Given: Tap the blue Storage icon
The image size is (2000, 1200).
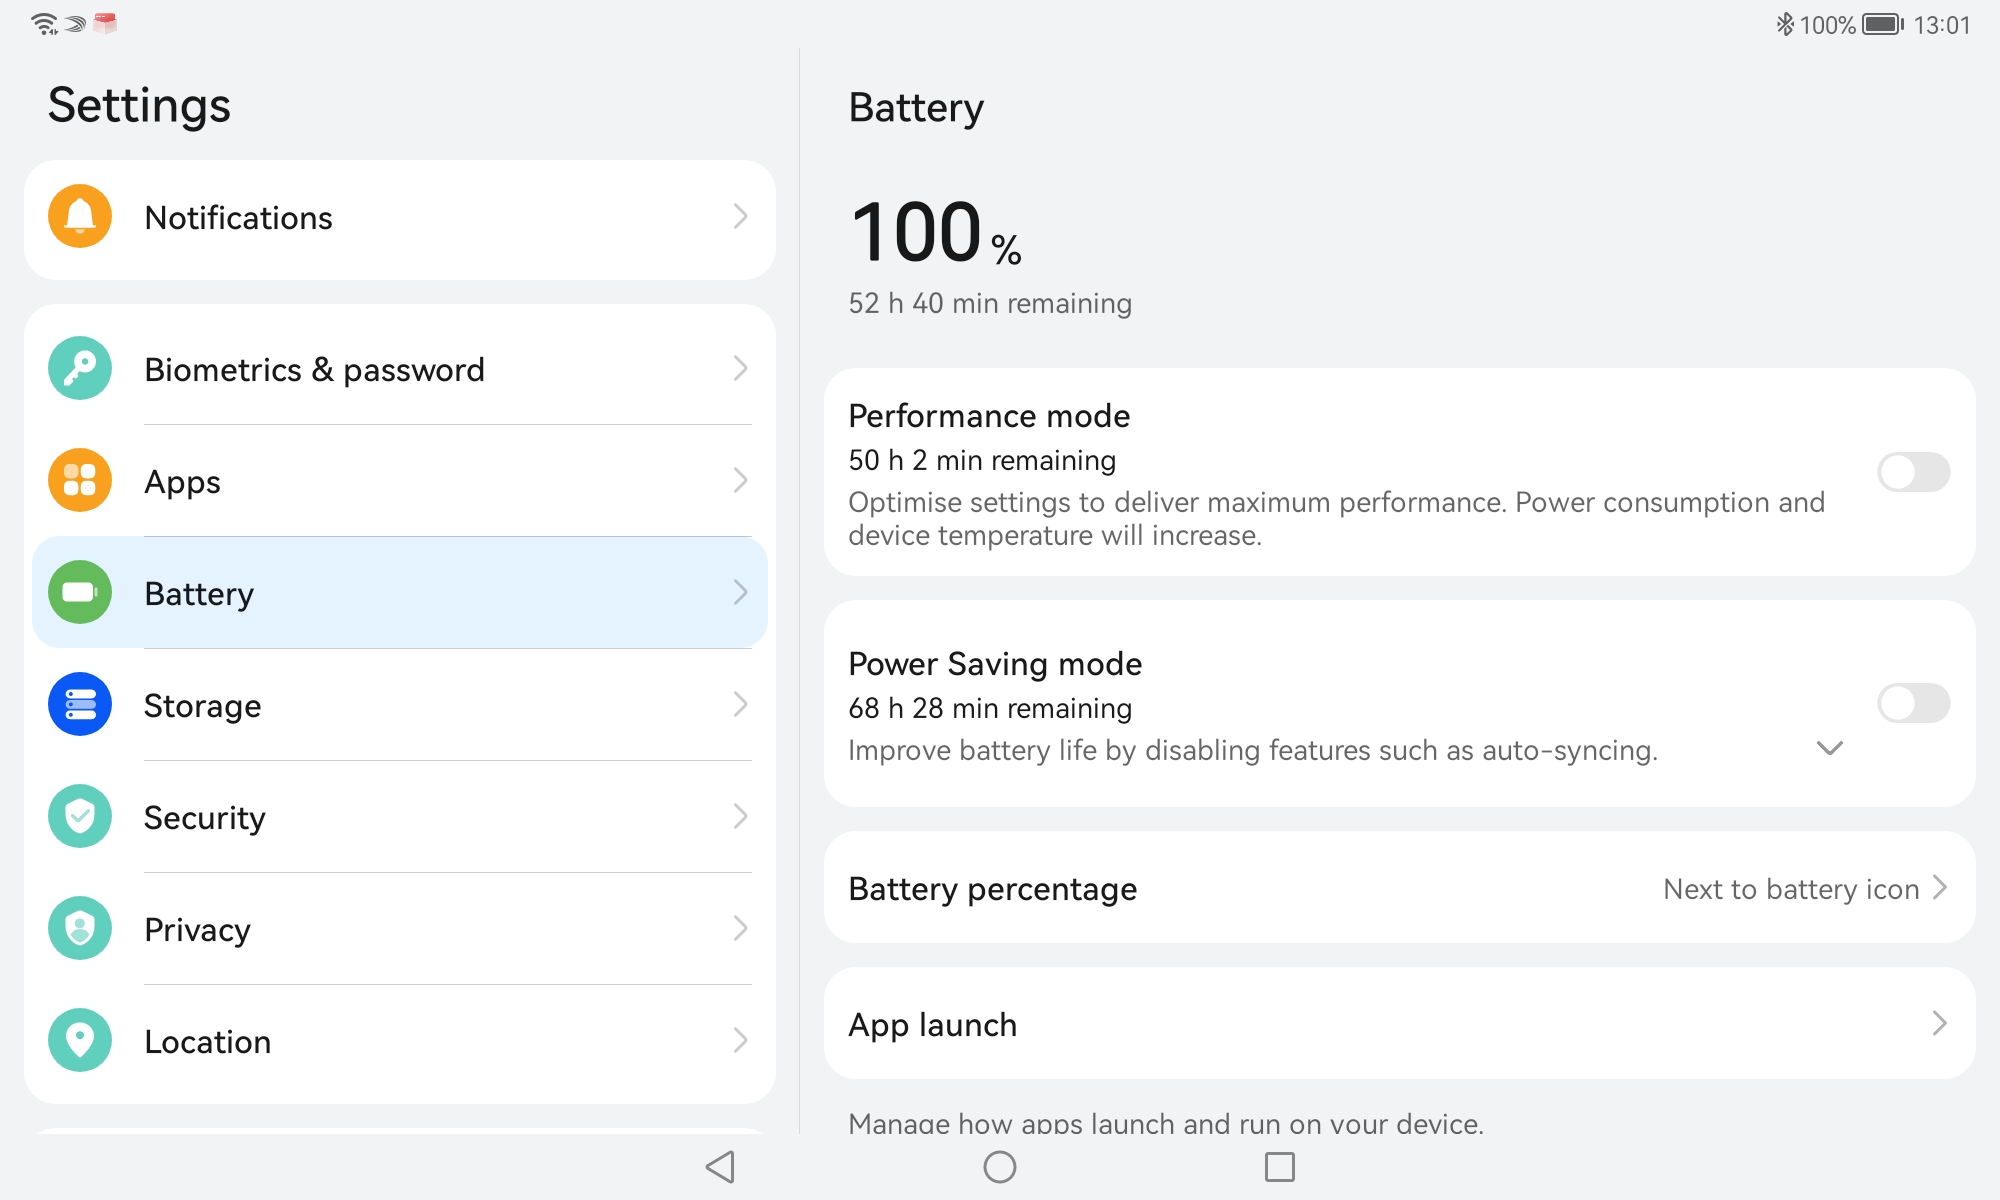Looking at the screenshot, I should pos(80,704).
